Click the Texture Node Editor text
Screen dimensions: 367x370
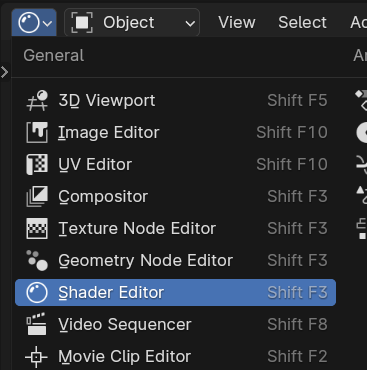137,228
